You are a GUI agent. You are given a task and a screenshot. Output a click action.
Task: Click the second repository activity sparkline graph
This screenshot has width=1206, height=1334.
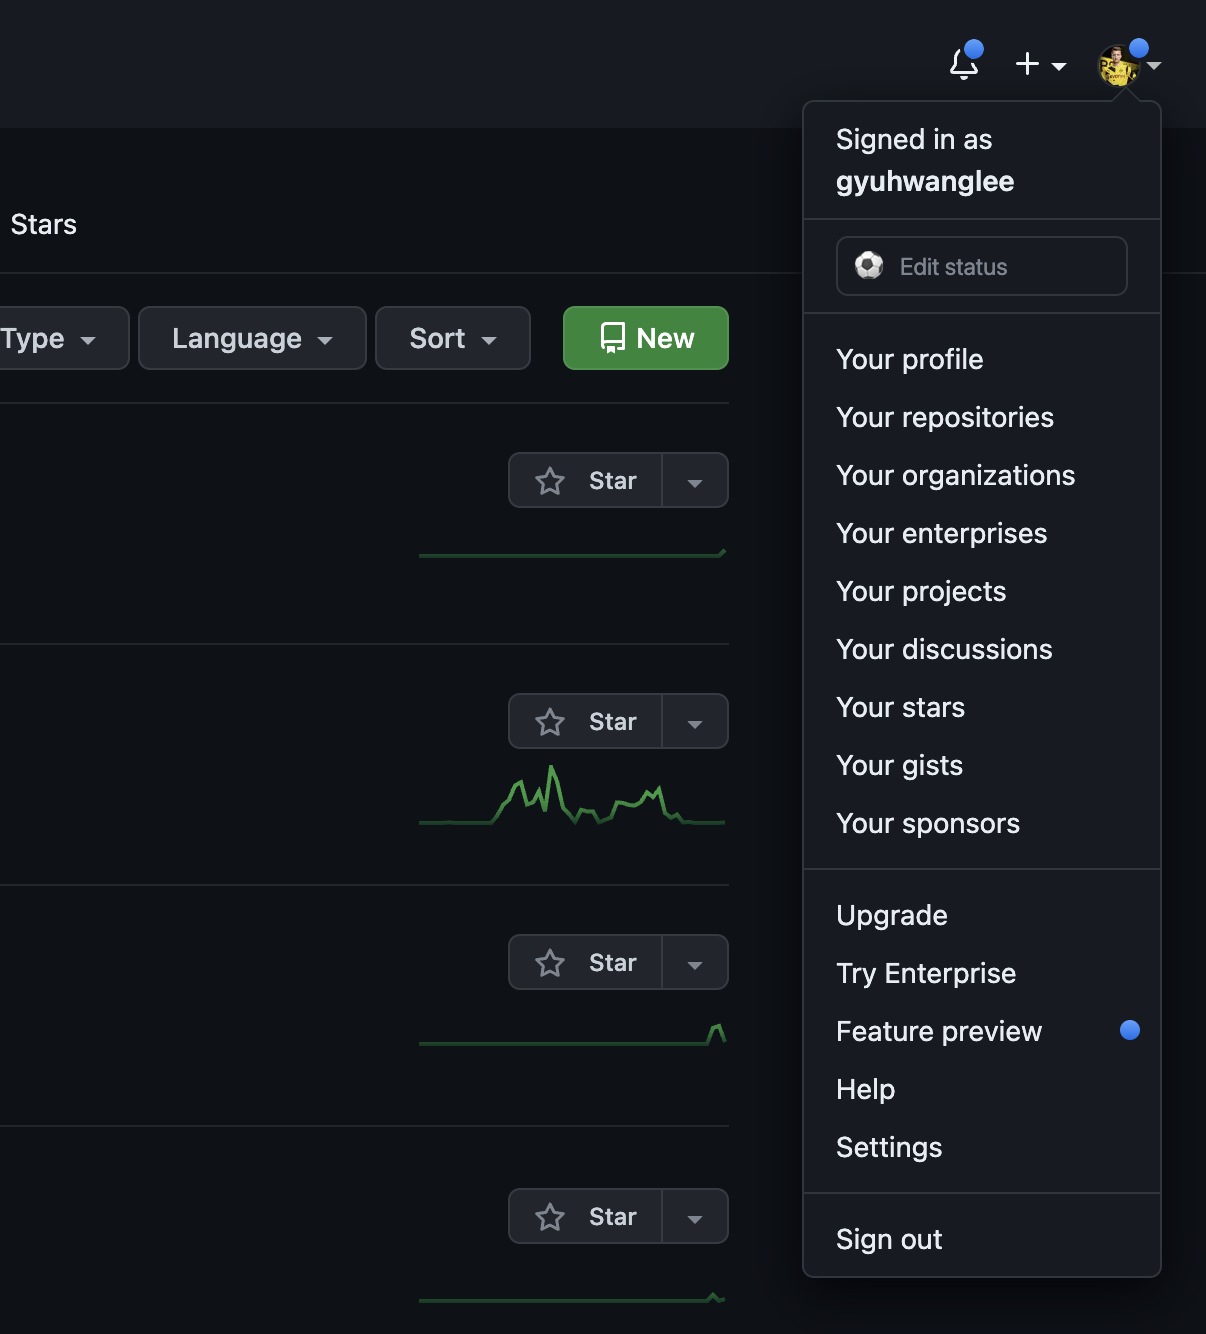pyautogui.click(x=572, y=796)
